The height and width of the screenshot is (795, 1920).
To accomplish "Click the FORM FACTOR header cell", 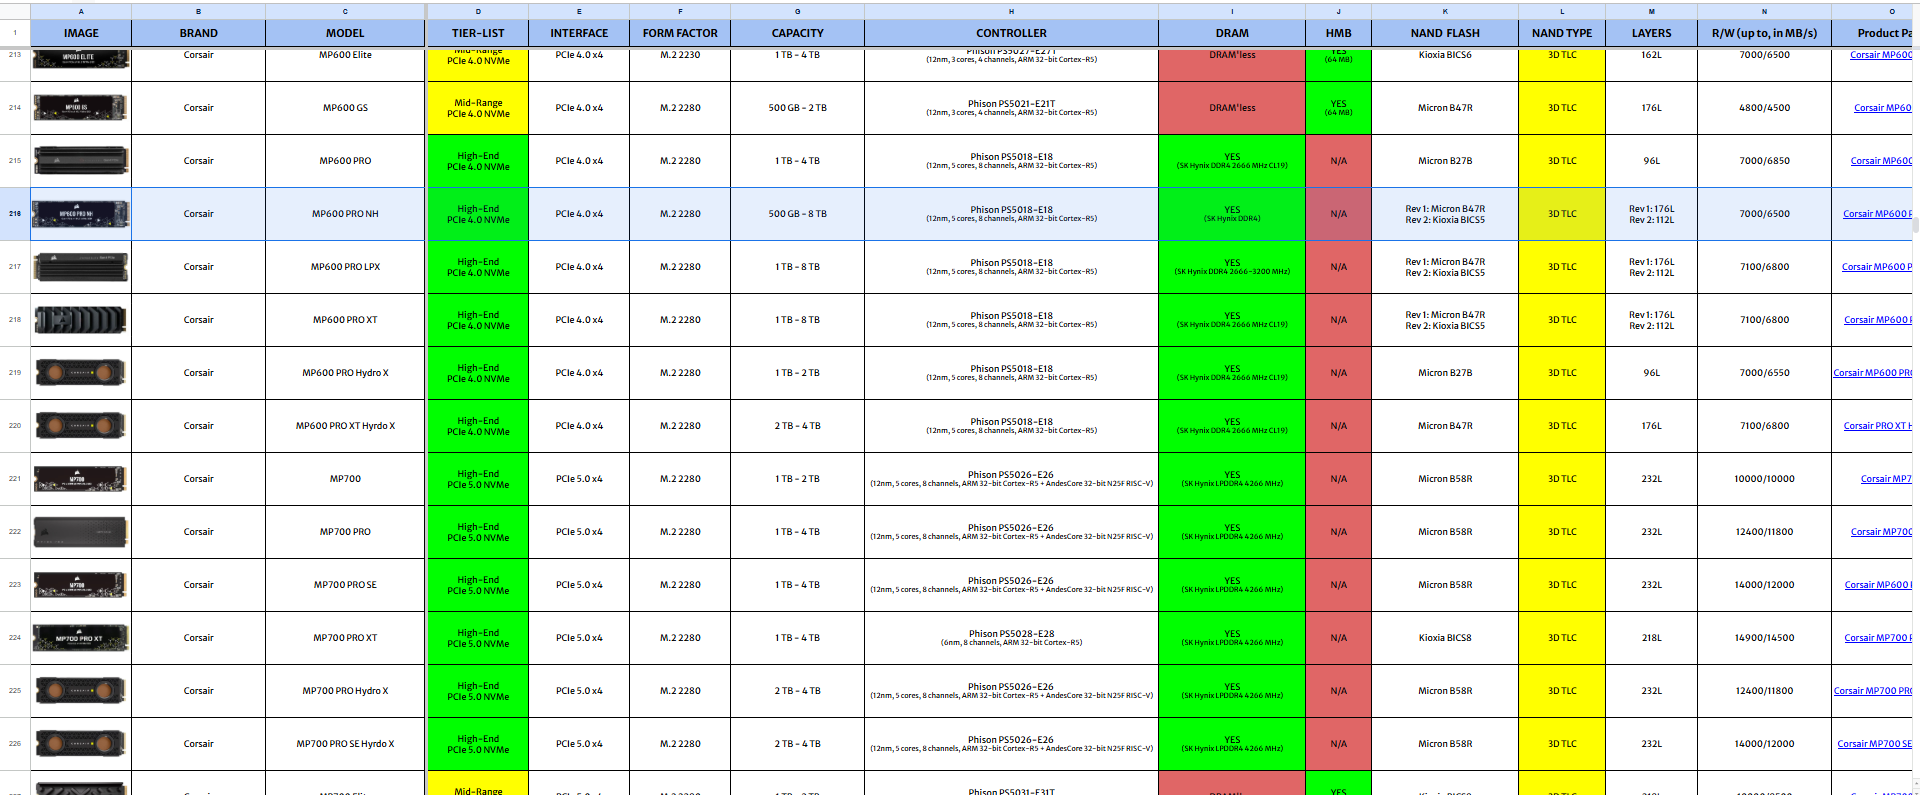I will tap(680, 33).
